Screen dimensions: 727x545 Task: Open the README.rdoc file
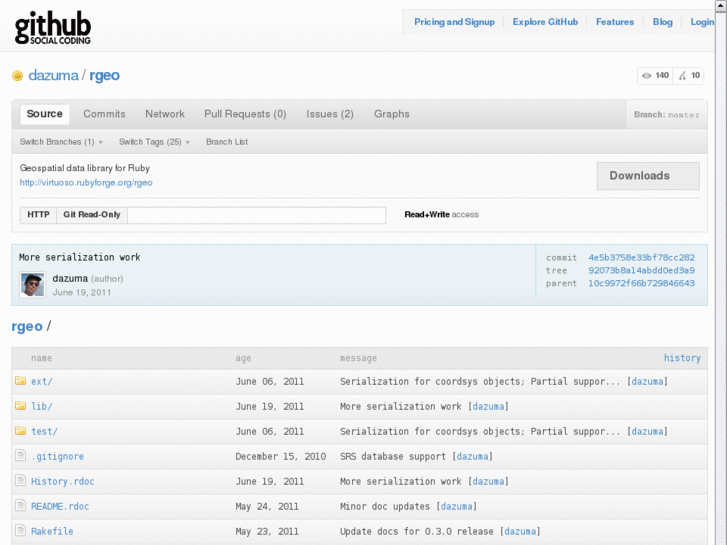click(x=60, y=507)
